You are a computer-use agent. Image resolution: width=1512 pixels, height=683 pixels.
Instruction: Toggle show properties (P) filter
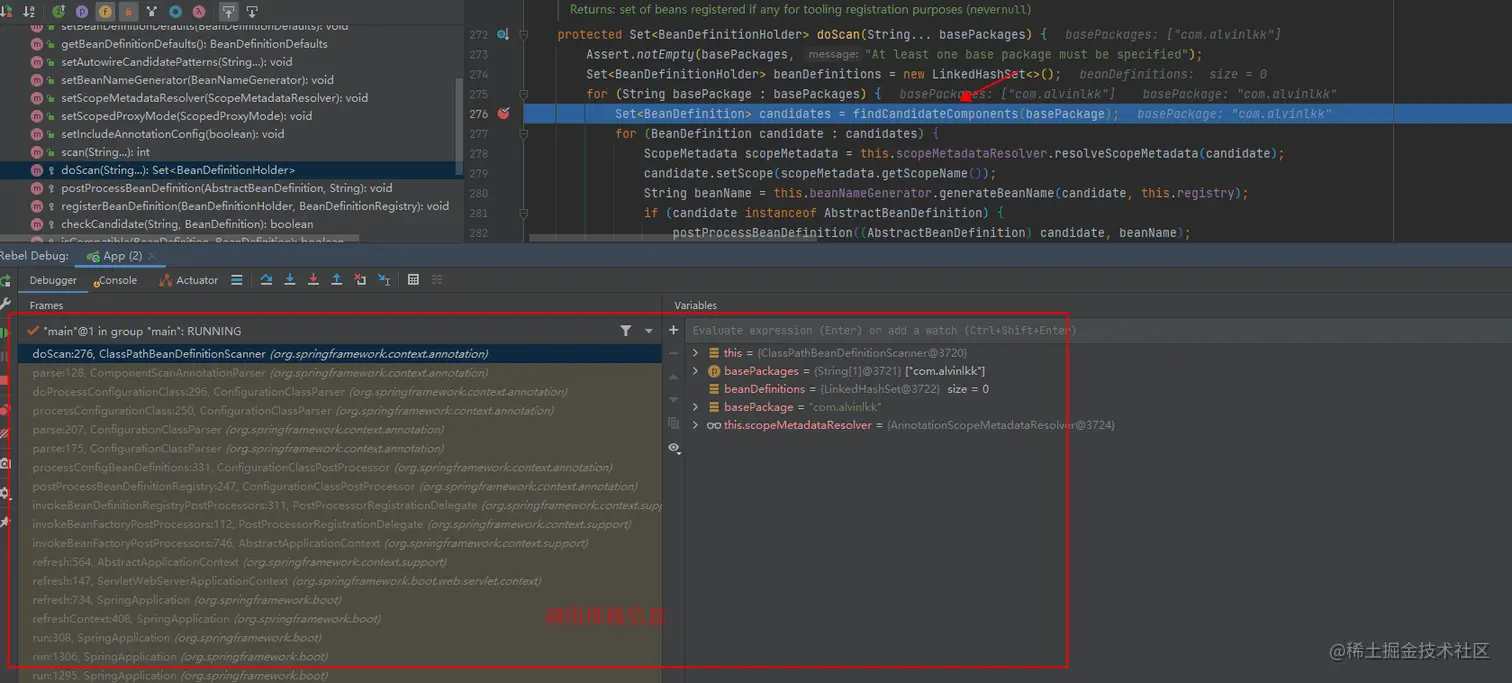[82, 12]
